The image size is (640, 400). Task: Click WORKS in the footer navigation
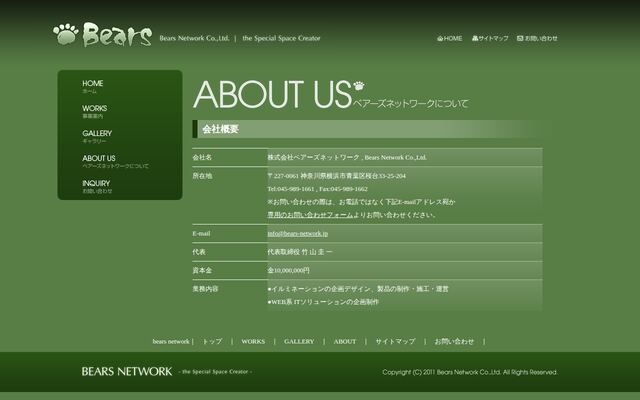coord(253,341)
